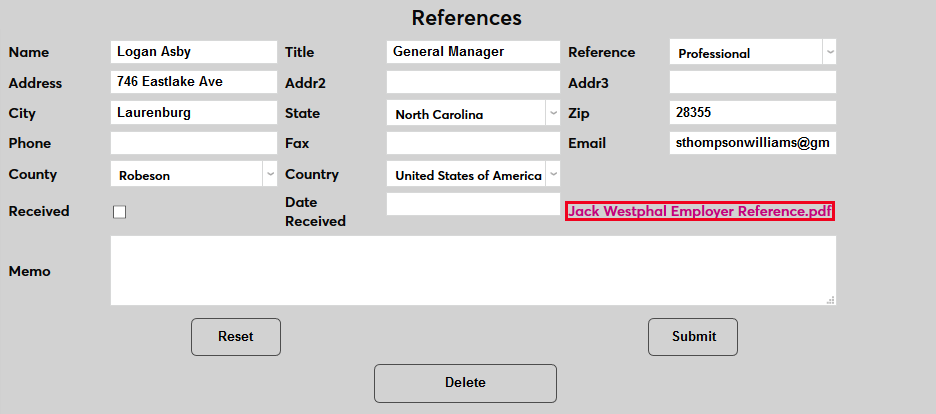Focus the Name input field
The image size is (936, 414).
(193, 52)
